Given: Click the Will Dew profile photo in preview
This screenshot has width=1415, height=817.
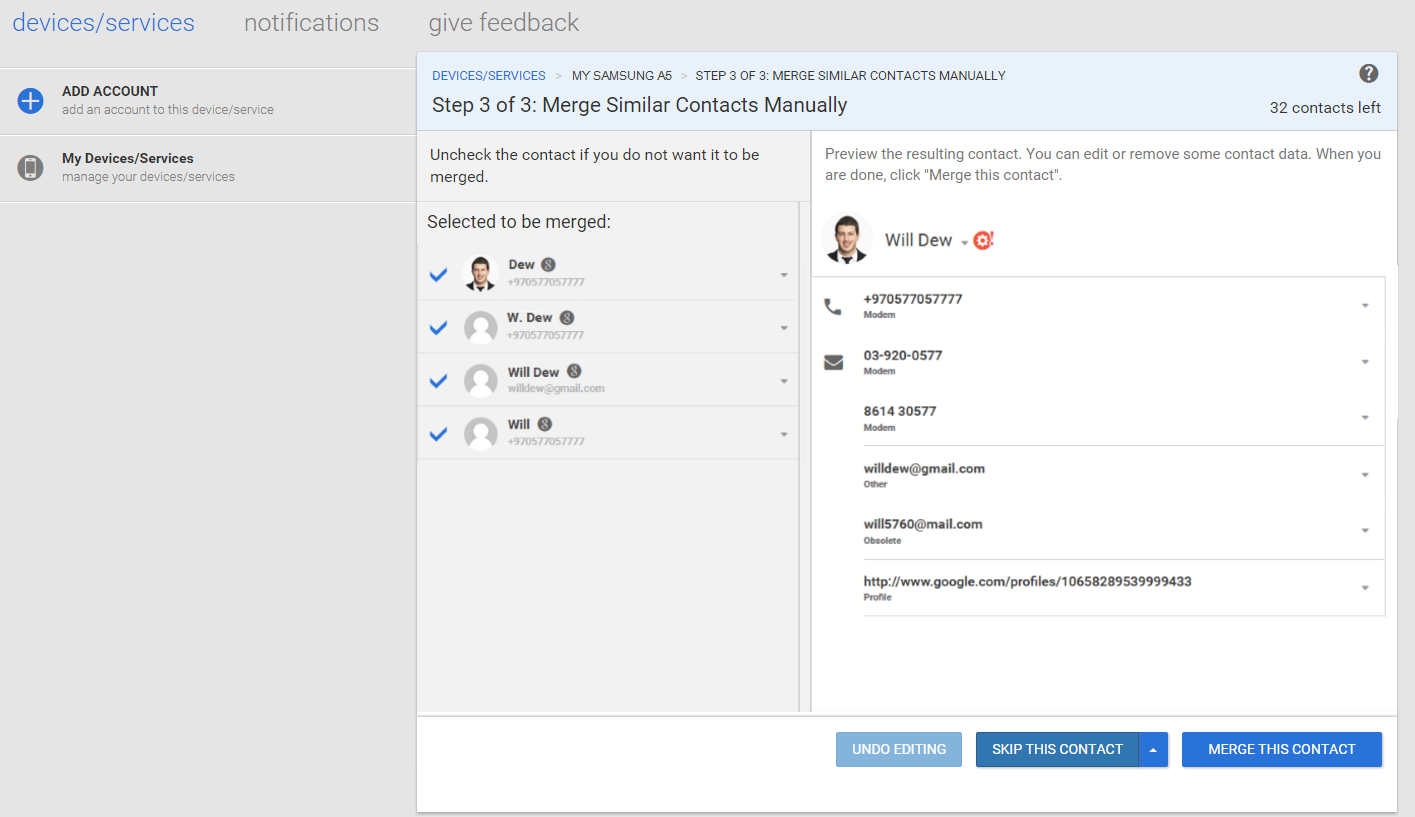Looking at the screenshot, I should click(x=847, y=240).
